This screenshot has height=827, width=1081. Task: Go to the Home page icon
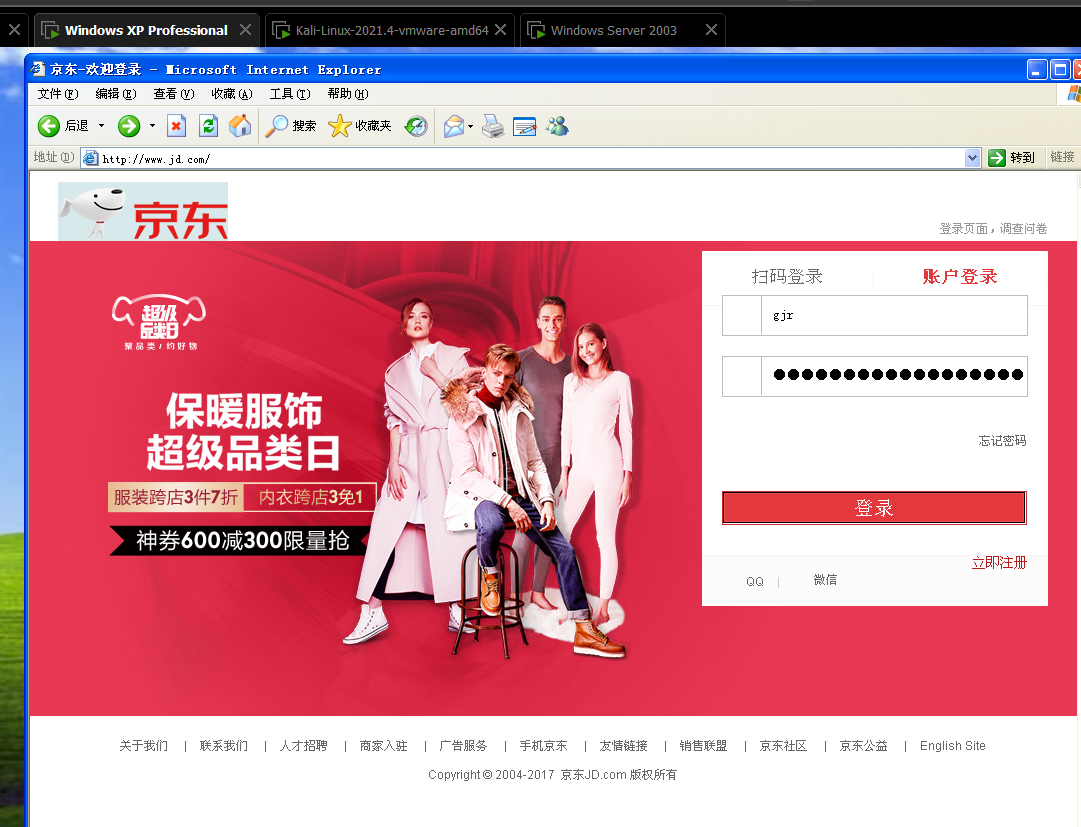(x=240, y=126)
